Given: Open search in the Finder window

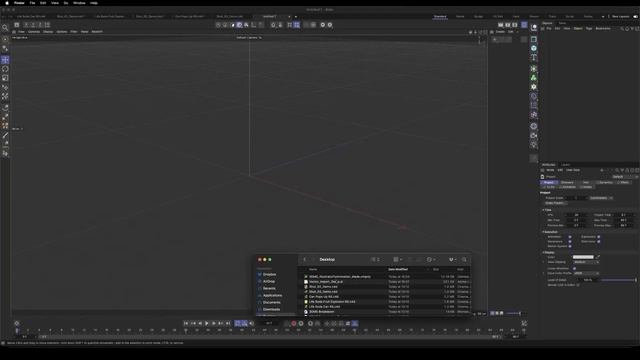Looking at the screenshot, I should pyautogui.click(x=464, y=260).
